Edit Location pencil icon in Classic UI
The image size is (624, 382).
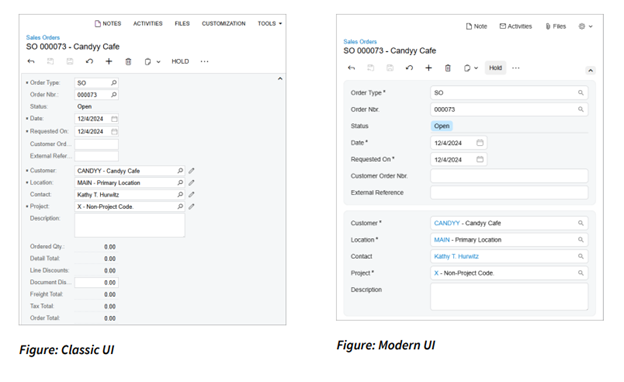(191, 182)
